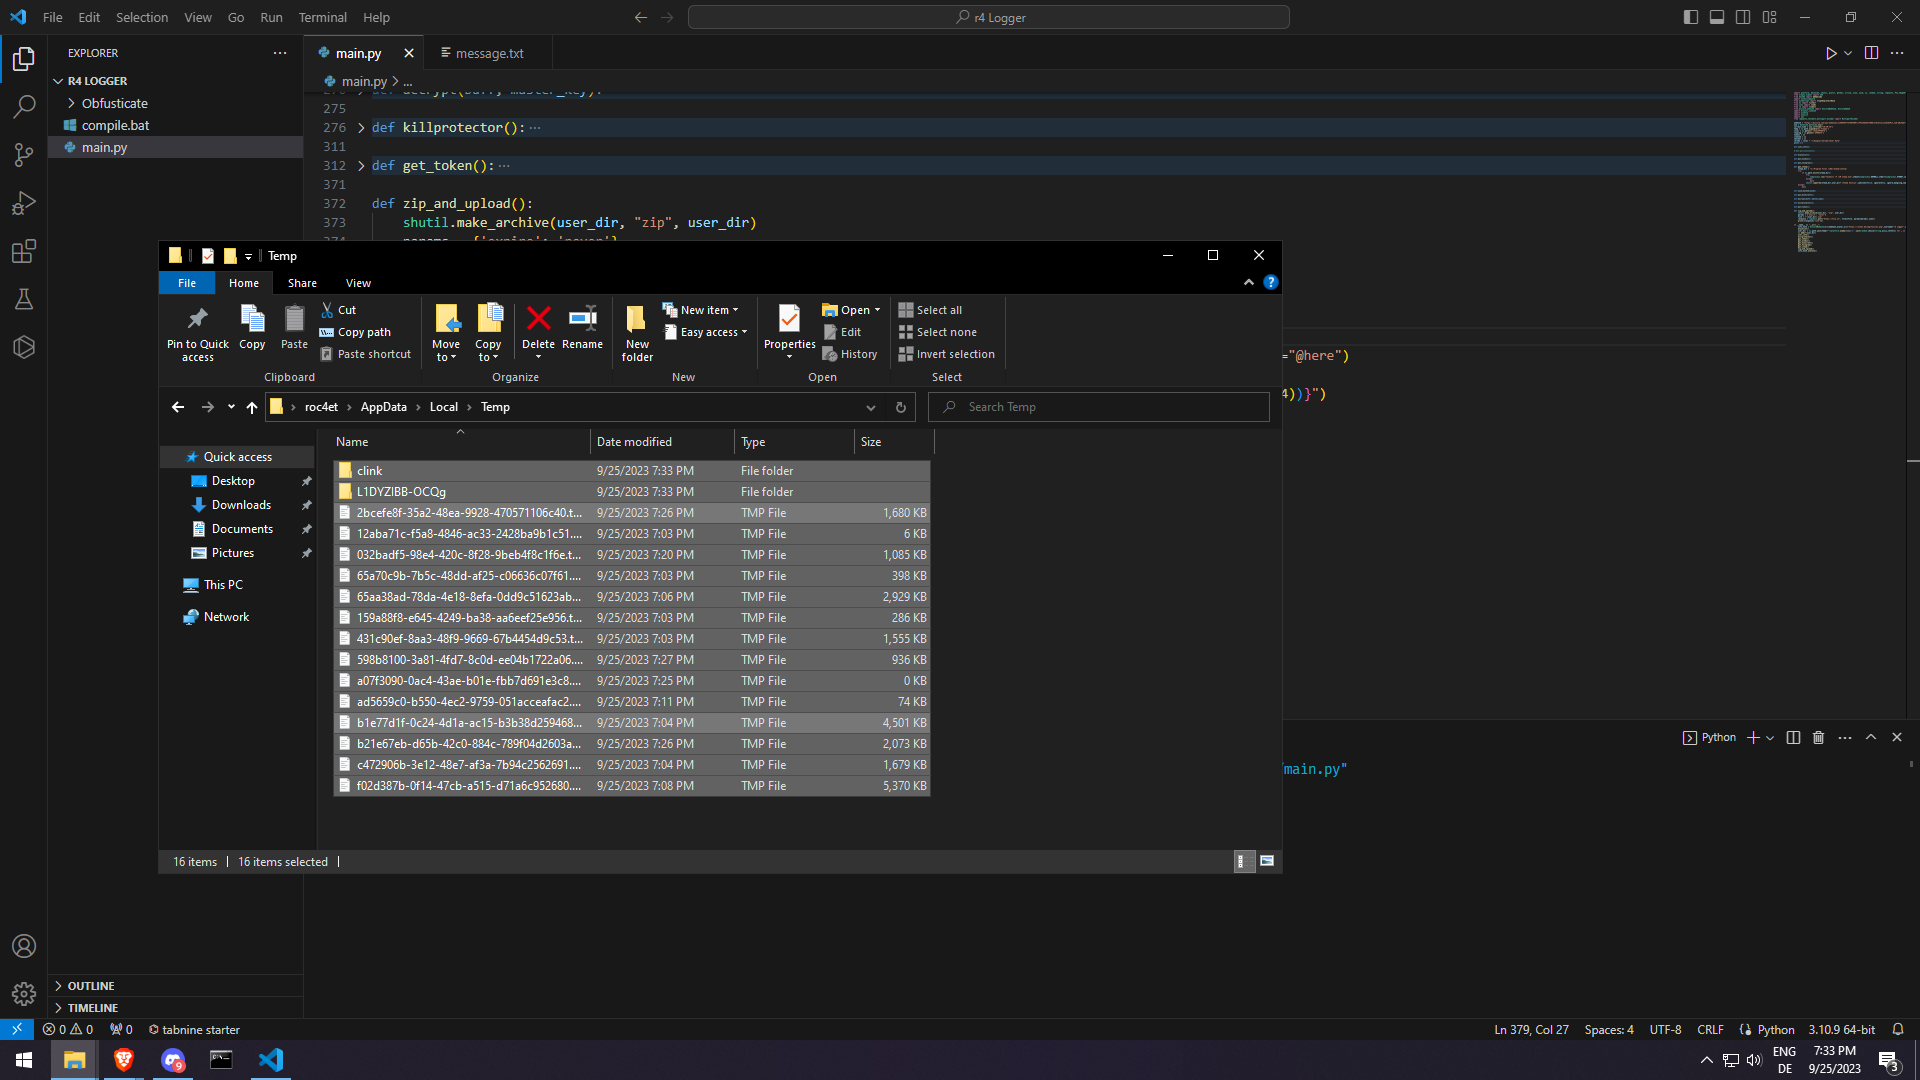Open Source Control in activity bar
This screenshot has width=1920, height=1080.
tap(24, 154)
